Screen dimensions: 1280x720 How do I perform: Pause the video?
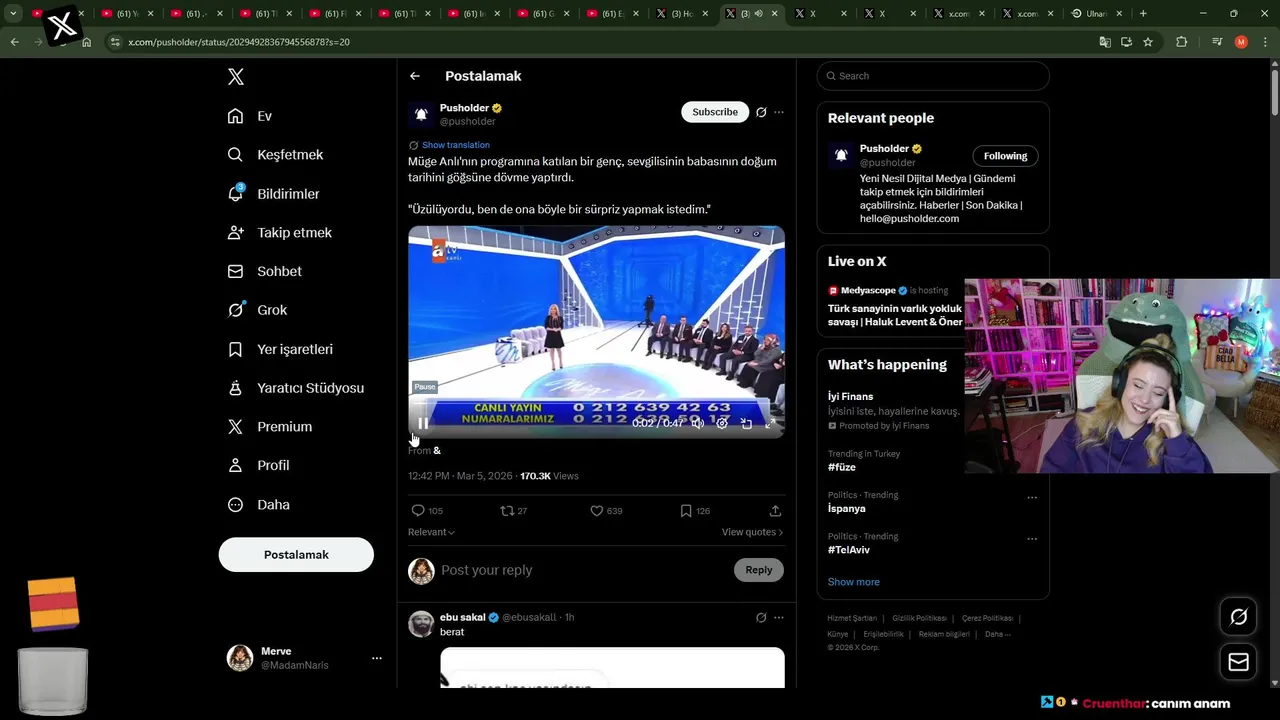423,423
